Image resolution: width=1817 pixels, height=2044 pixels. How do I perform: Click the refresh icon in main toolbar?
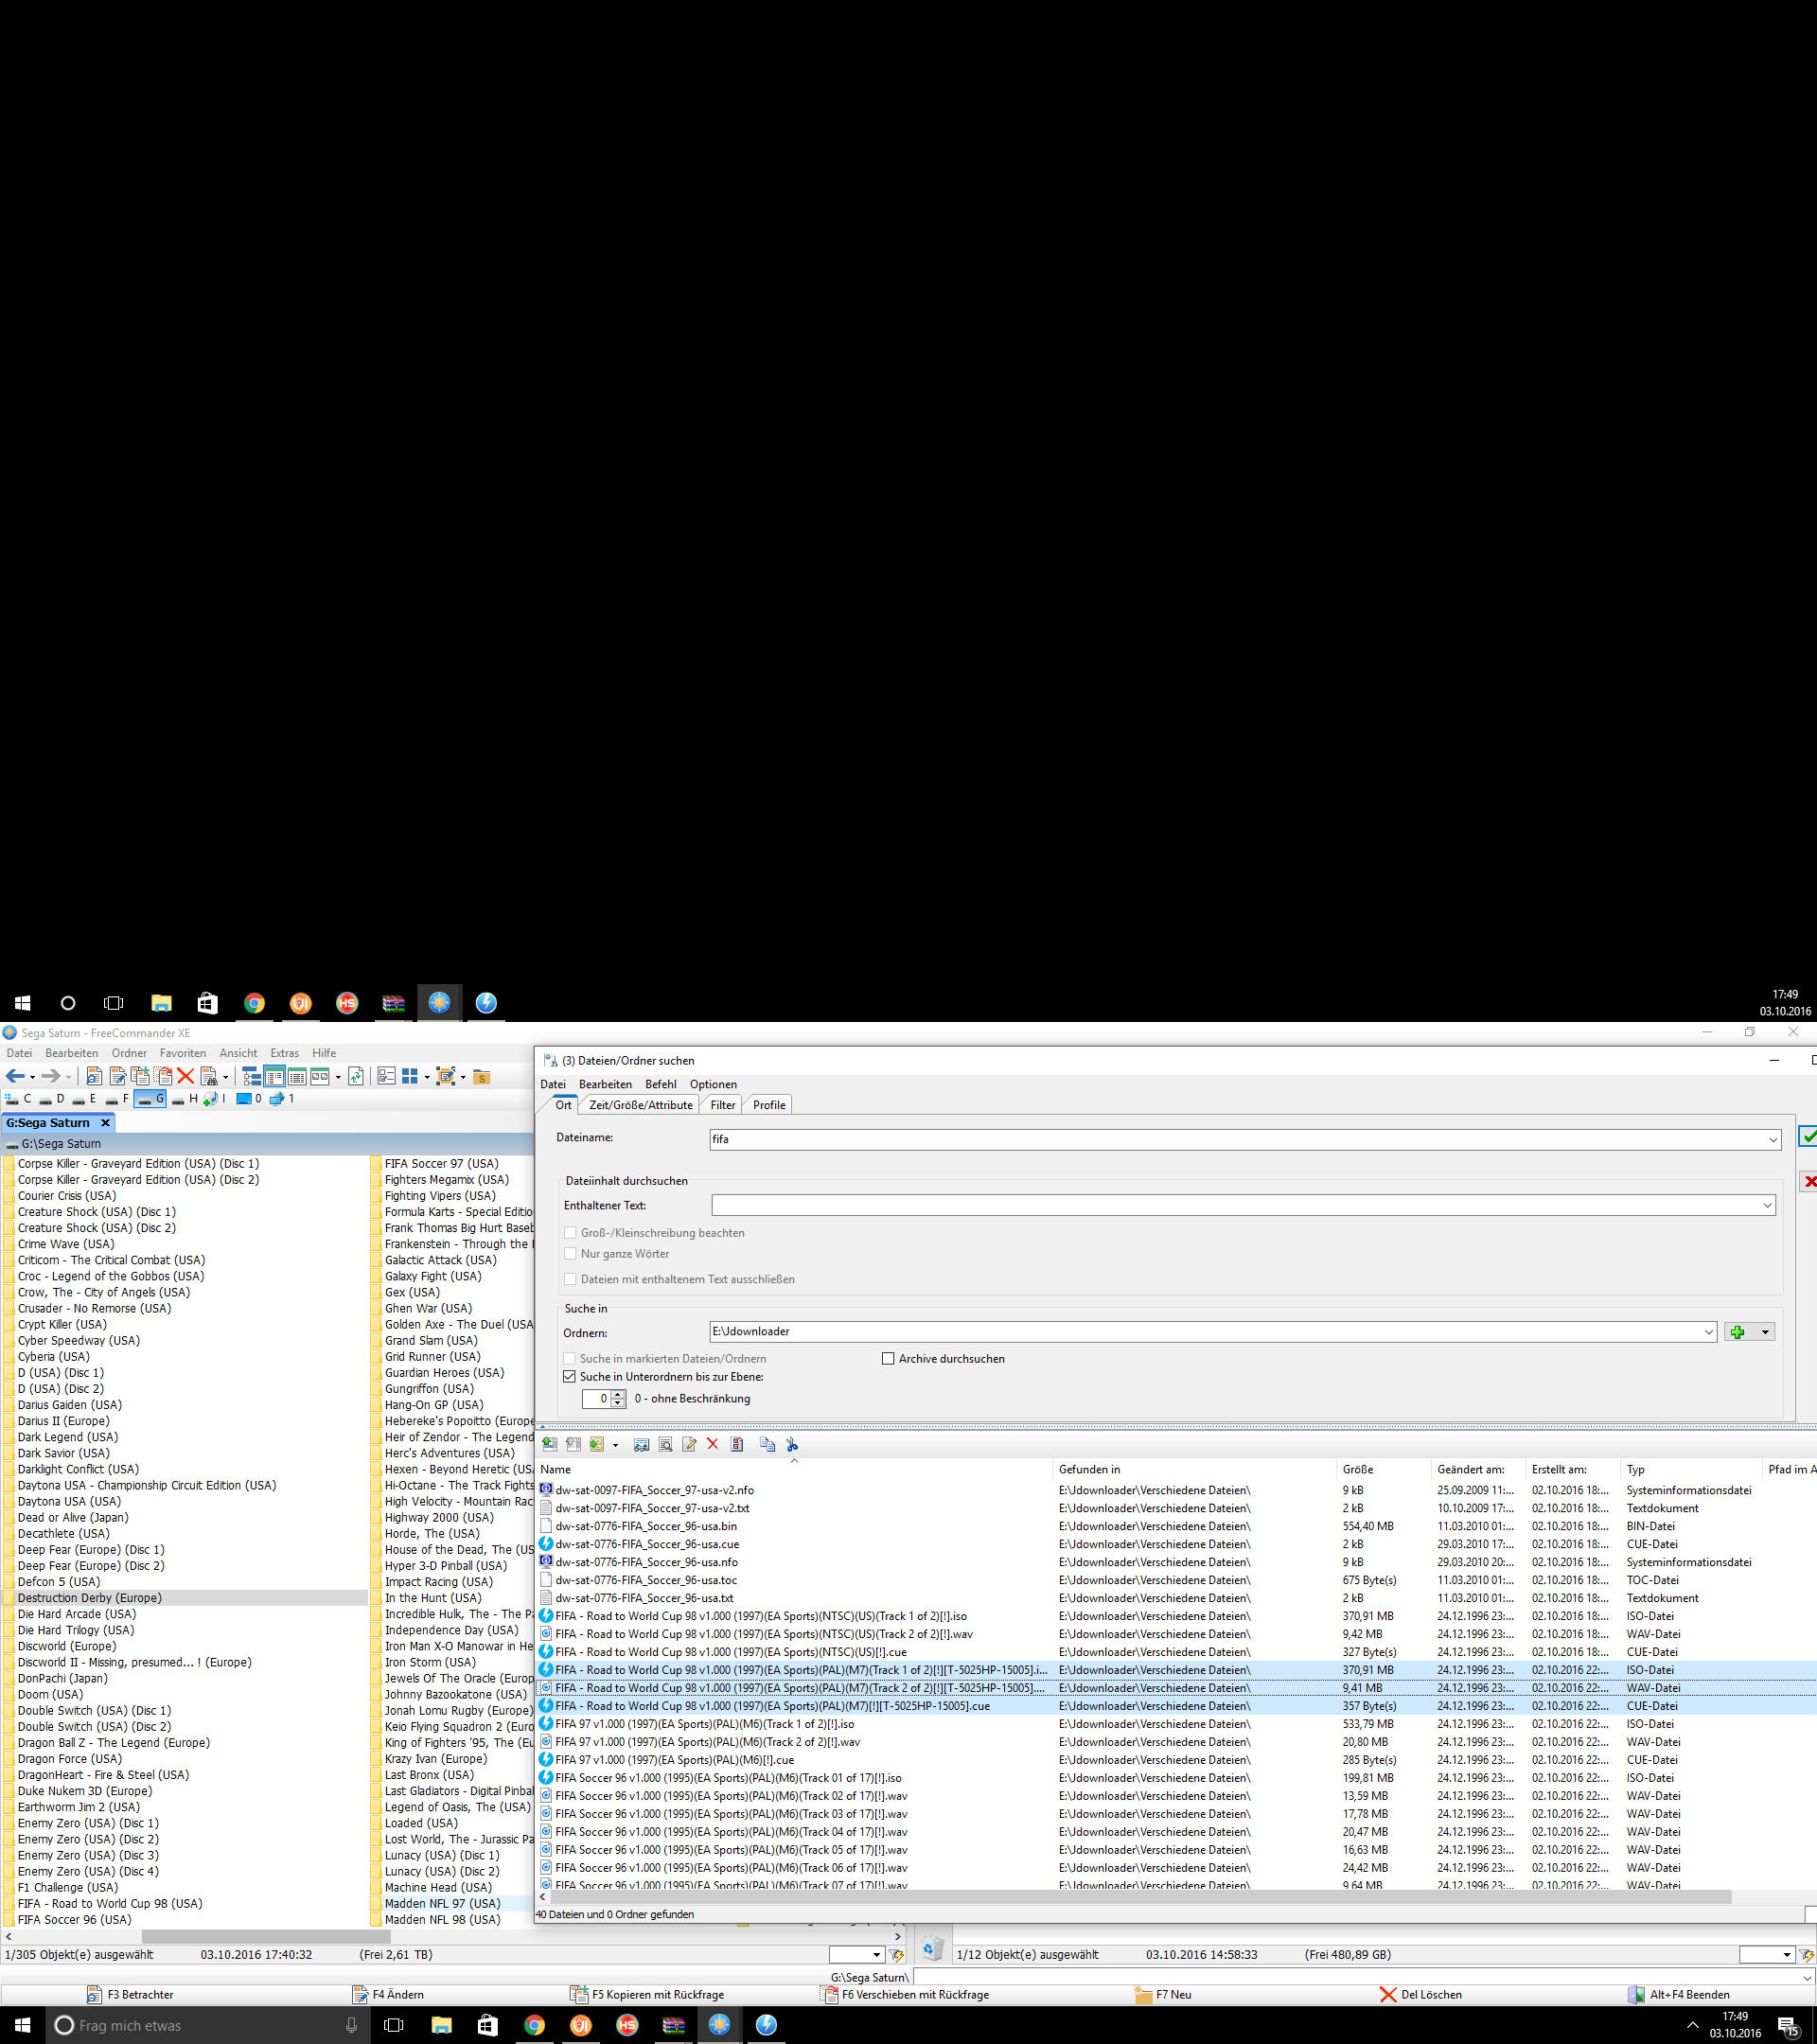point(356,1076)
